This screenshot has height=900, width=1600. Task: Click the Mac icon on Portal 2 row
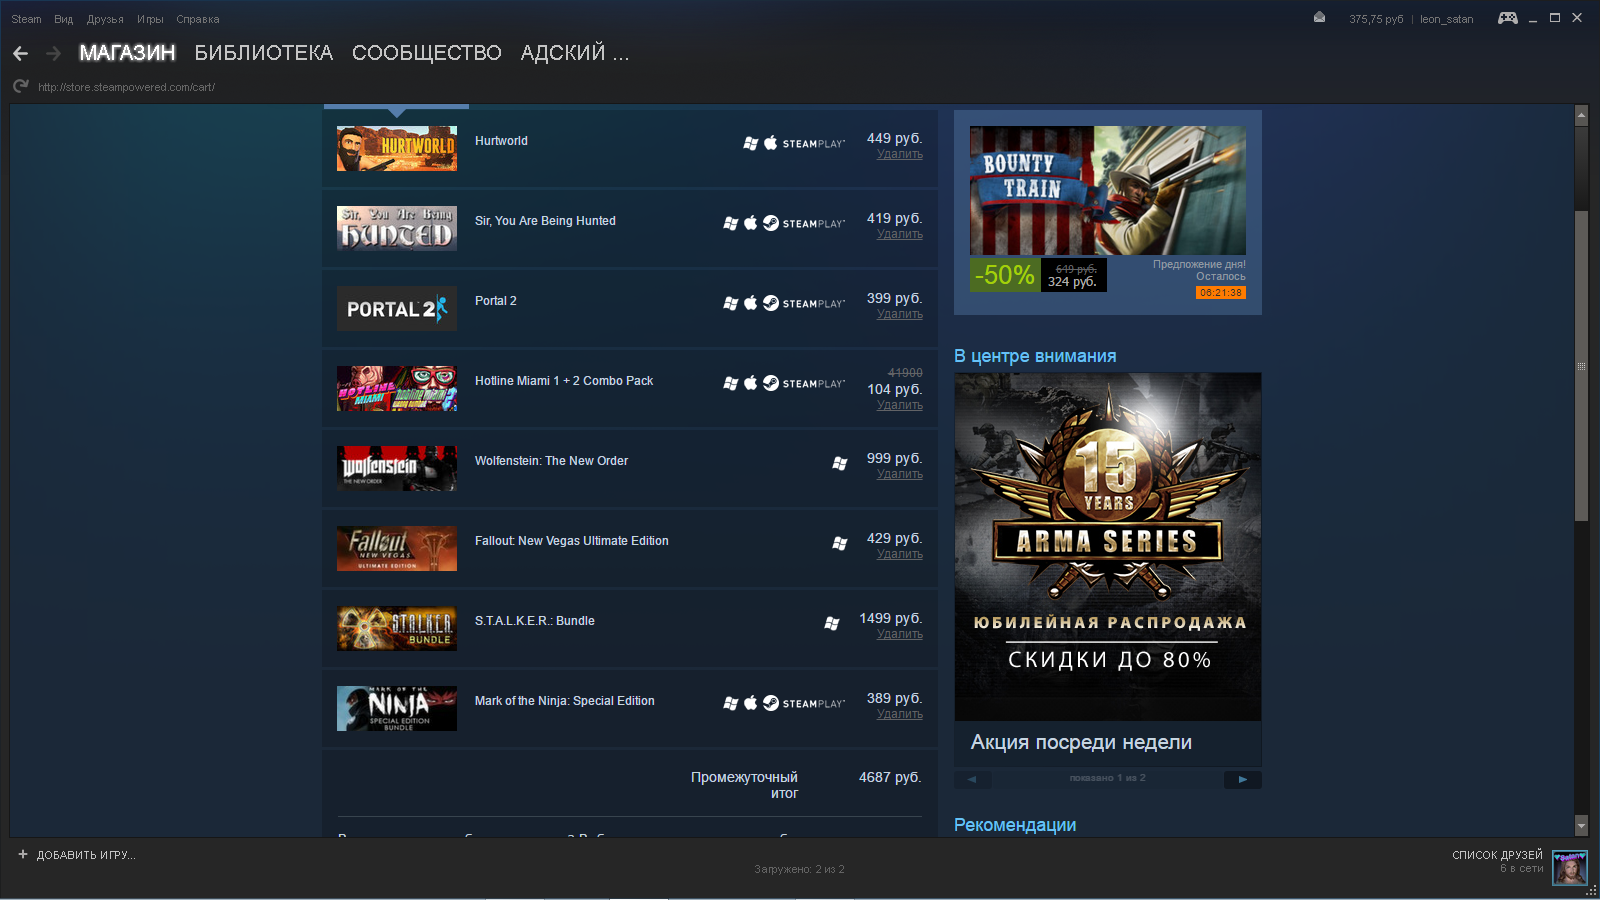(x=751, y=303)
